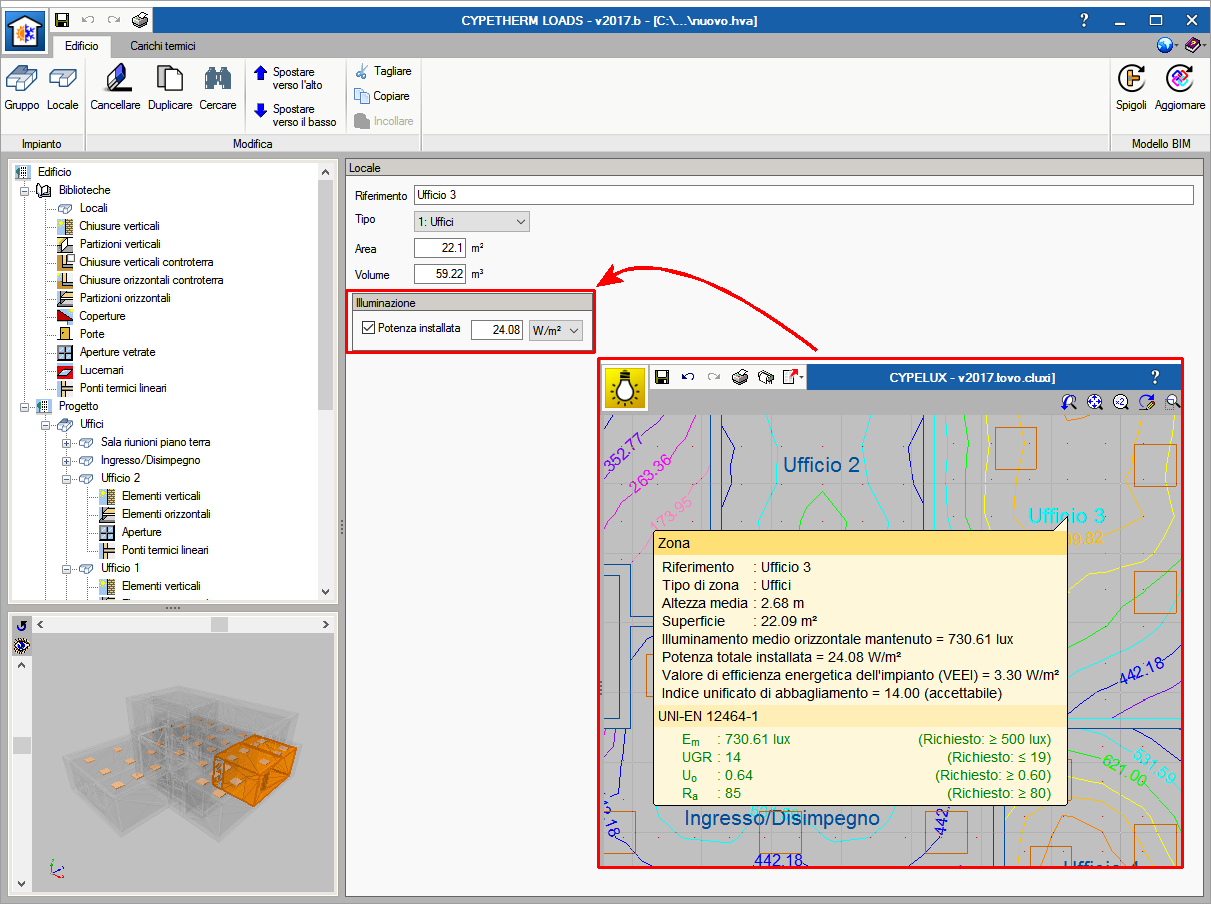Image resolution: width=1211 pixels, height=904 pixels.
Task: Select Aperture under Ufficio 2
Action: point(142,532)
